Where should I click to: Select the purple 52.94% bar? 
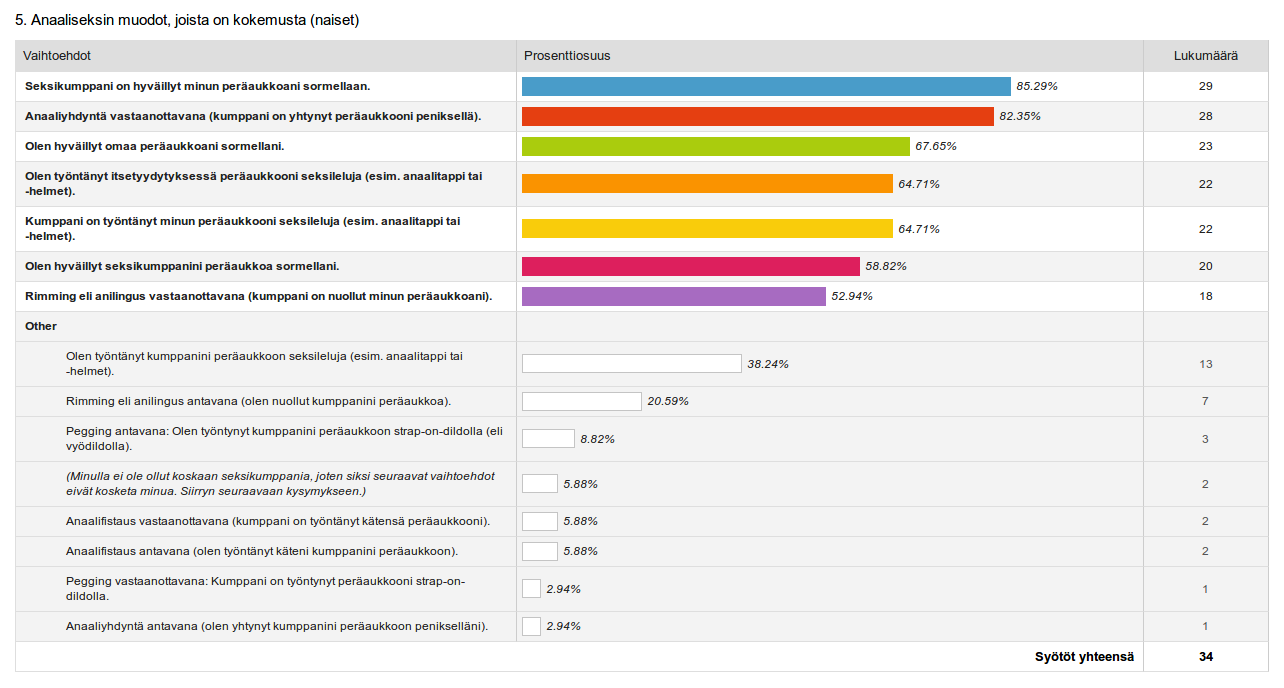(674, 296)
